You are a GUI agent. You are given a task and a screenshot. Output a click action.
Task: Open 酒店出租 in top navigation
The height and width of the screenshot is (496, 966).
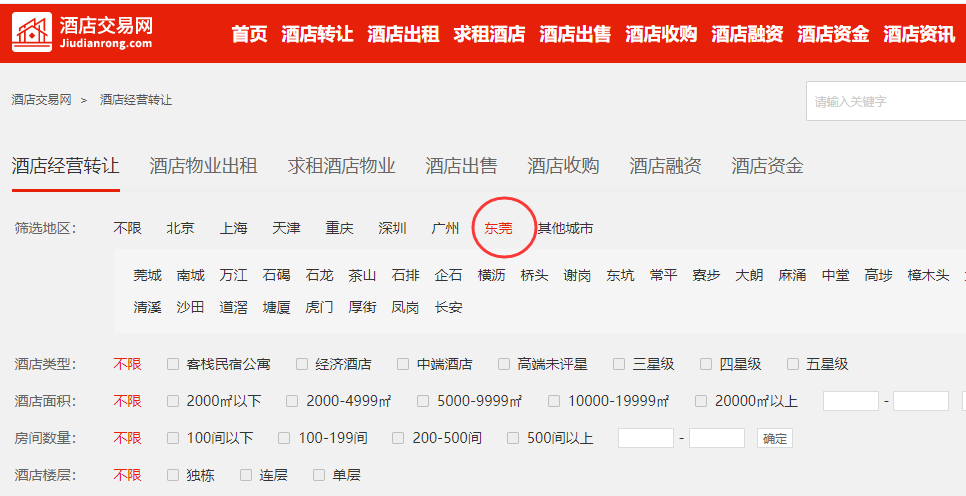403,33
